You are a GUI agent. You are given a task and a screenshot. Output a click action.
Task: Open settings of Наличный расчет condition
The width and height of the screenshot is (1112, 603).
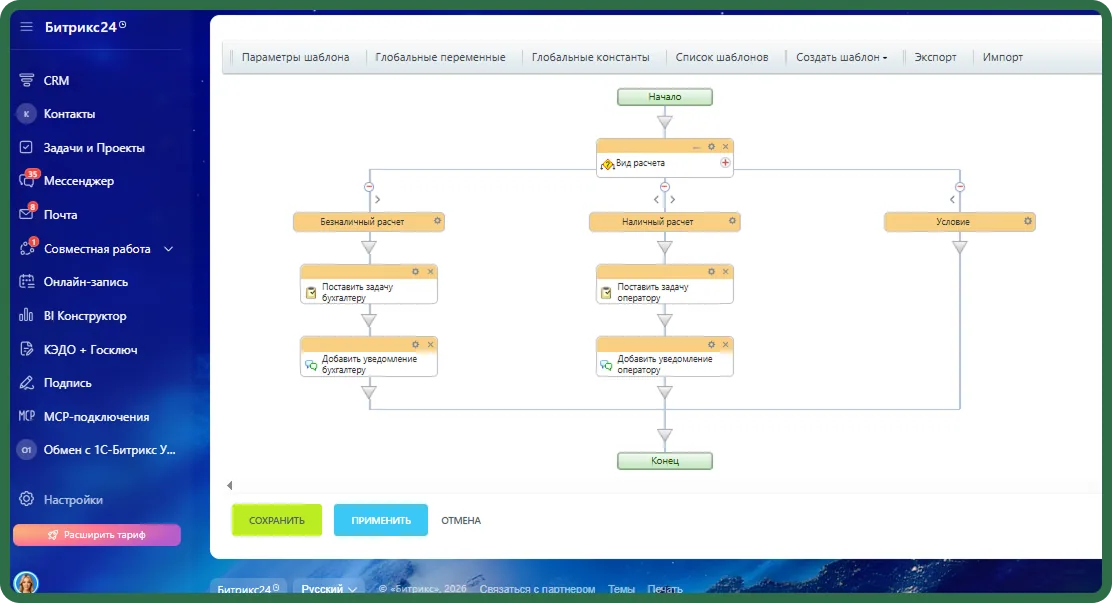pos(733,221)
